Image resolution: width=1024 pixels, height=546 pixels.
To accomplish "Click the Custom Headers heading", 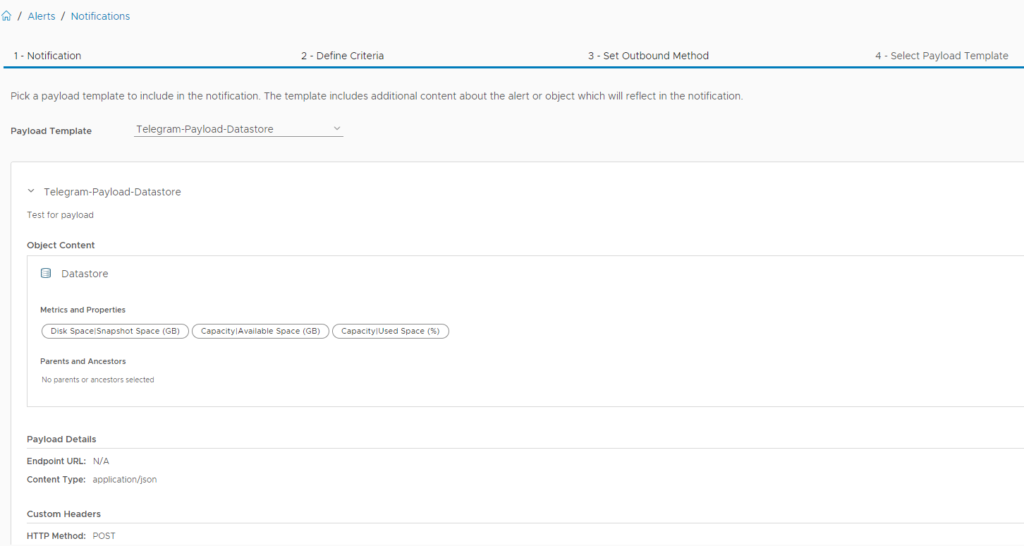I will 63,514.
